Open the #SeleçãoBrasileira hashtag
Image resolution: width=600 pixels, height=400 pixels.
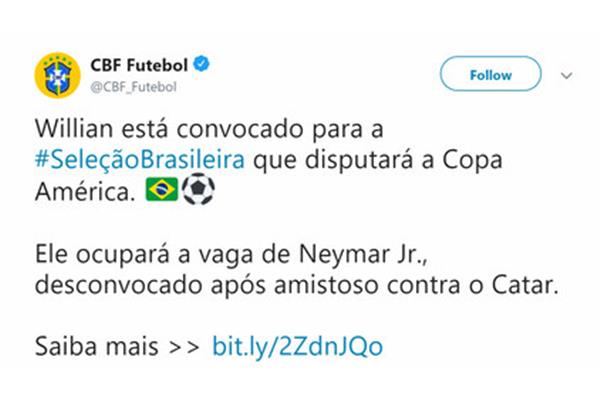coord(140,160)
